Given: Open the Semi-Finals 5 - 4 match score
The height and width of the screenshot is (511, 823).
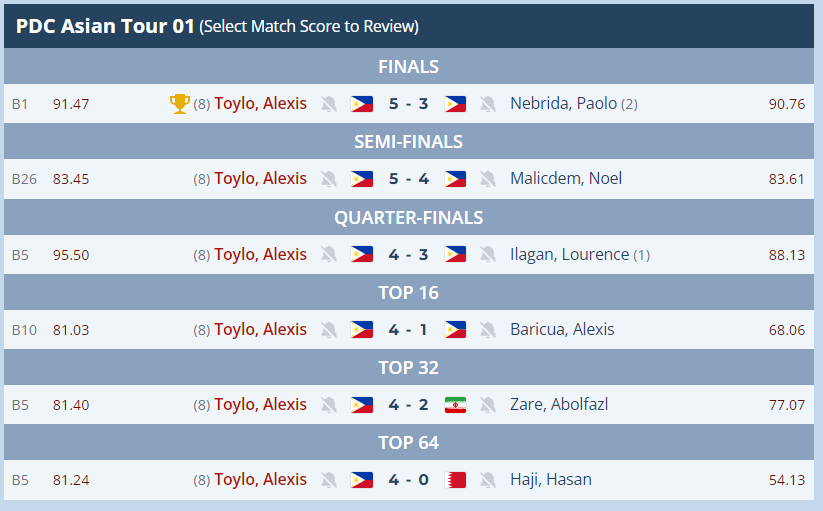Looking at the screenshot, I should click(408, 179).
